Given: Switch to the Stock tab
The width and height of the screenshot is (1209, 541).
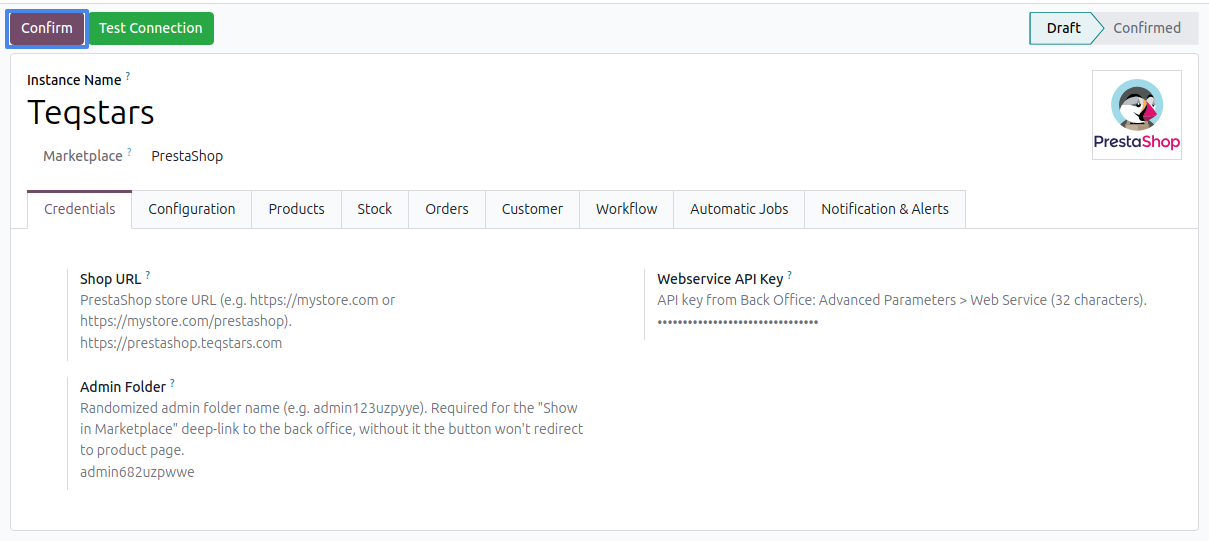Looking at the screenshot, I should point(375,209).
